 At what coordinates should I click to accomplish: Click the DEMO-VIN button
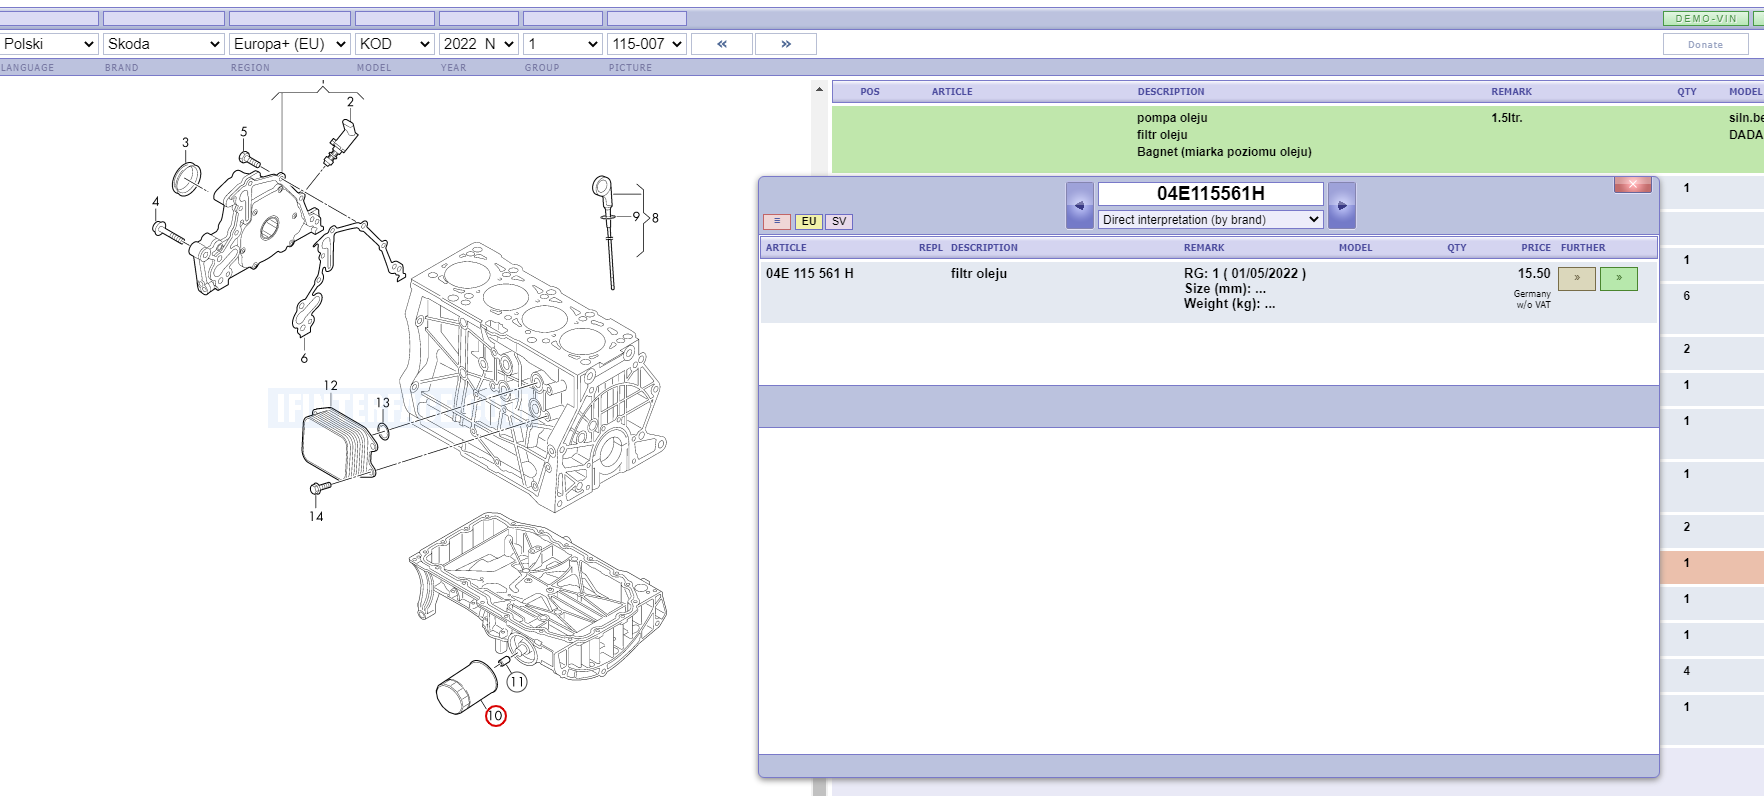[x=1706, y=19]
